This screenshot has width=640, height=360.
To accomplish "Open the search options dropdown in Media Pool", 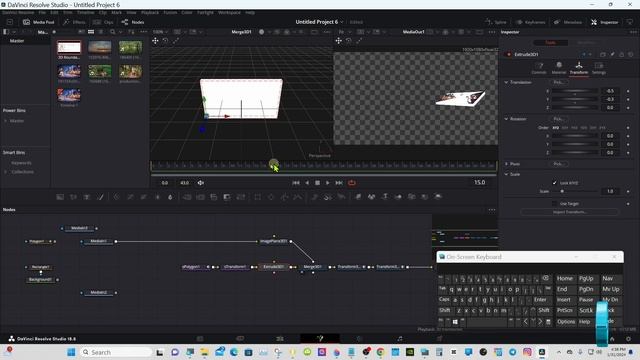I will [x=120, y=32].
